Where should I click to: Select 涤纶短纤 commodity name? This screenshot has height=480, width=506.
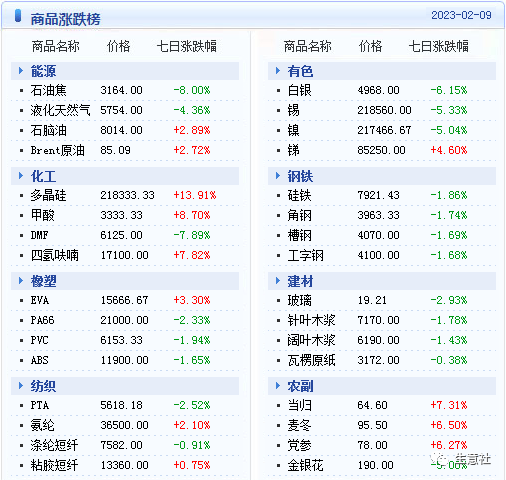[55, 445]
